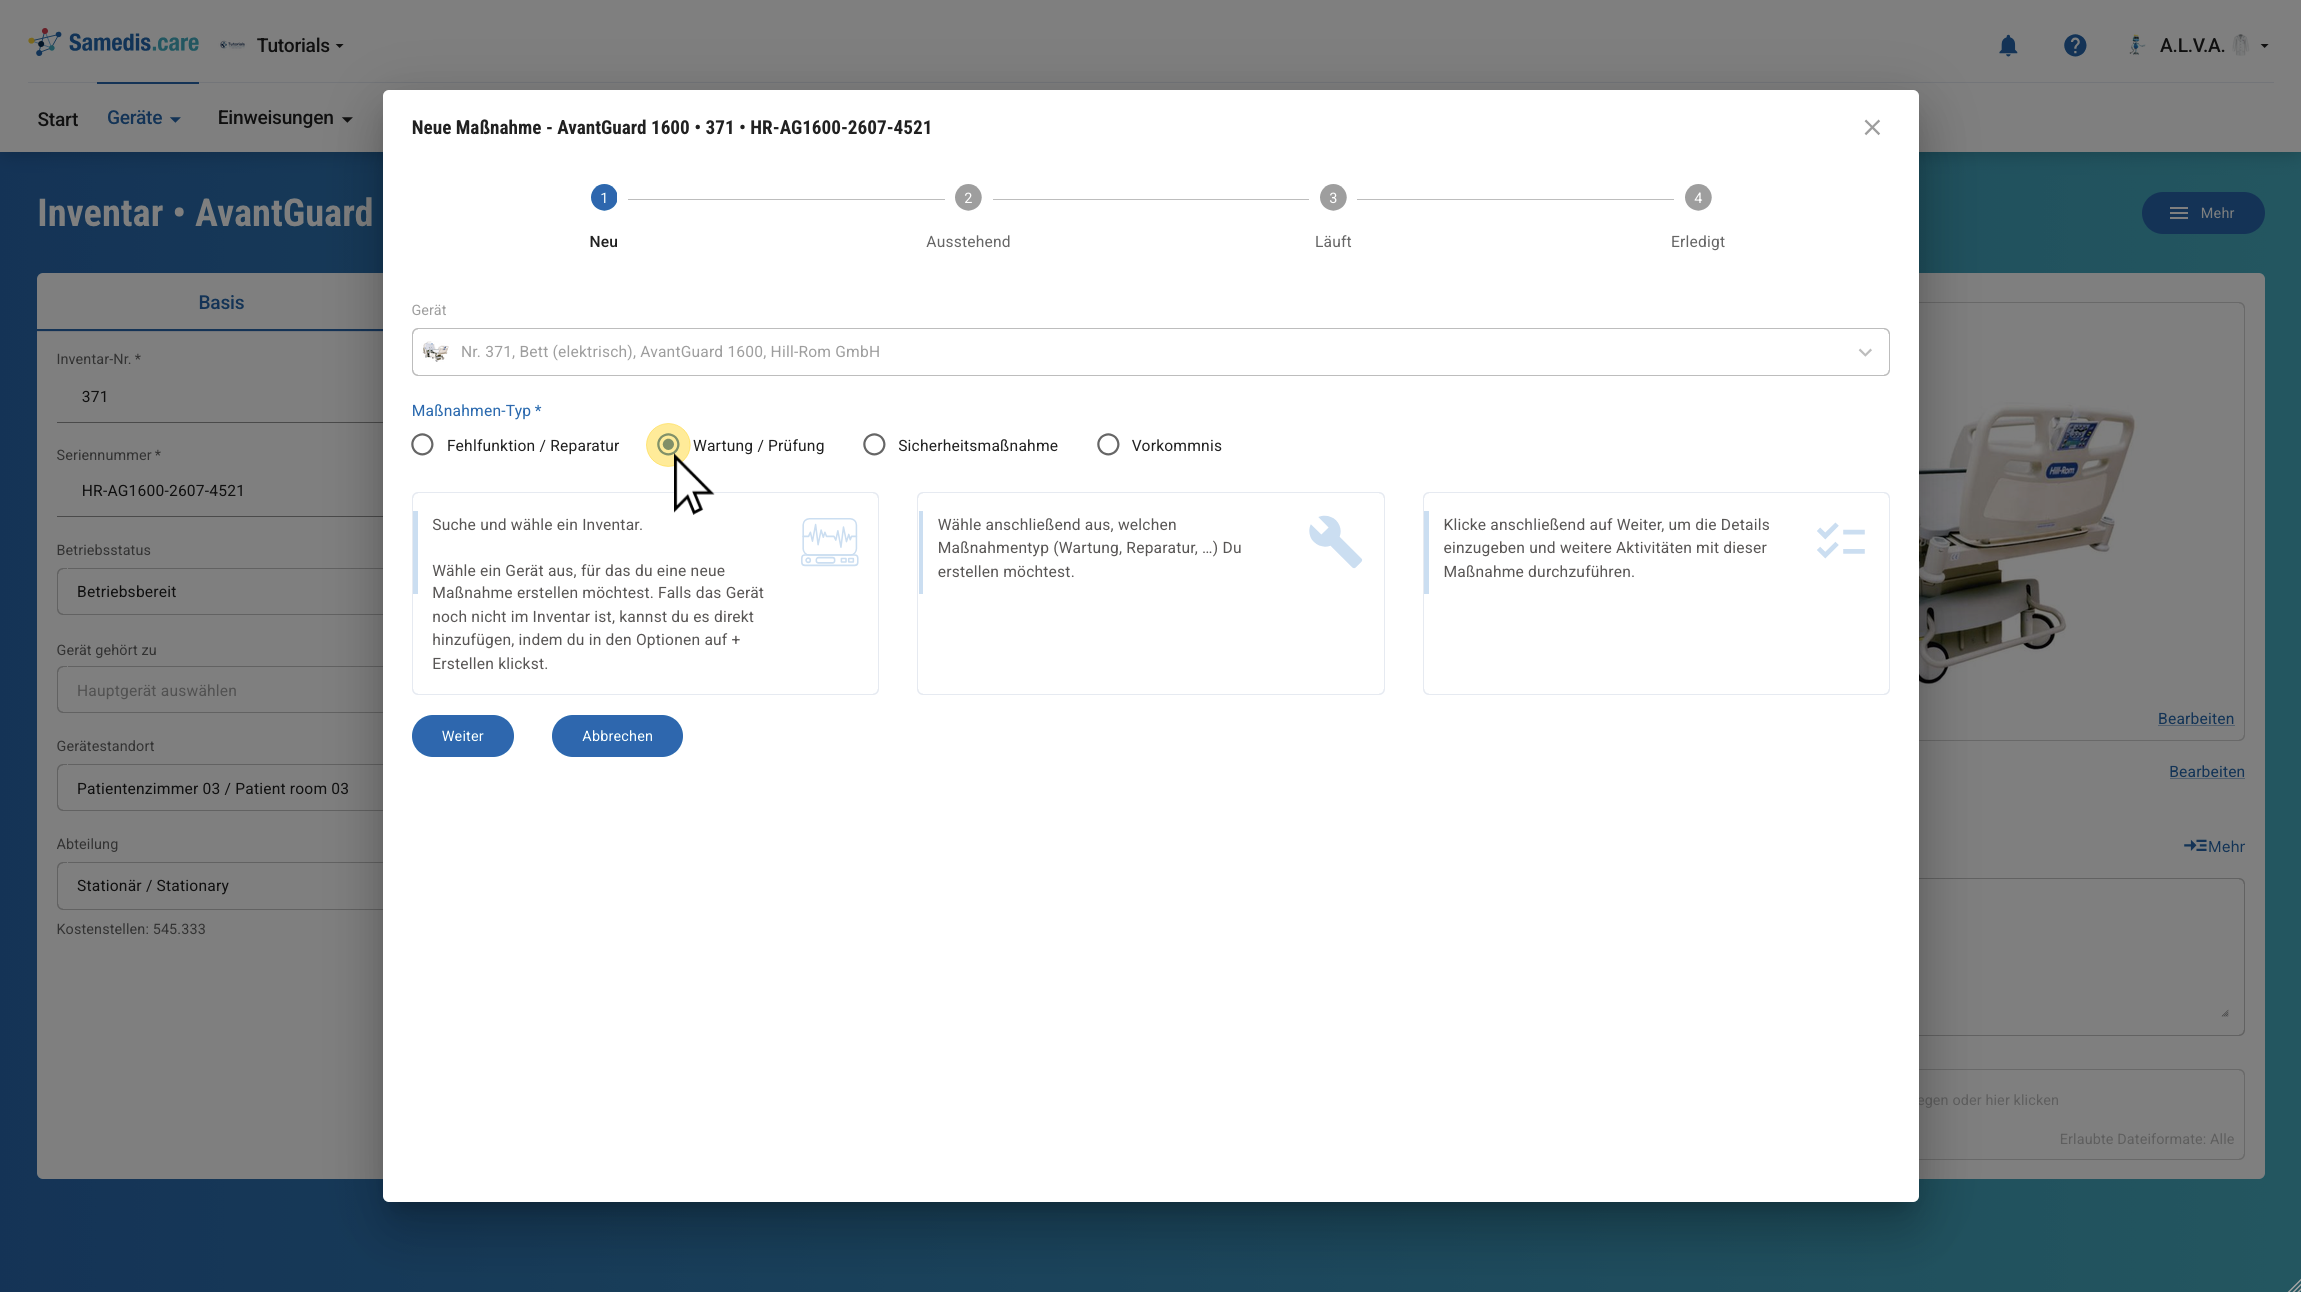
Task: Click Bearbeiten link under device image
Action: coord(2196,719)
